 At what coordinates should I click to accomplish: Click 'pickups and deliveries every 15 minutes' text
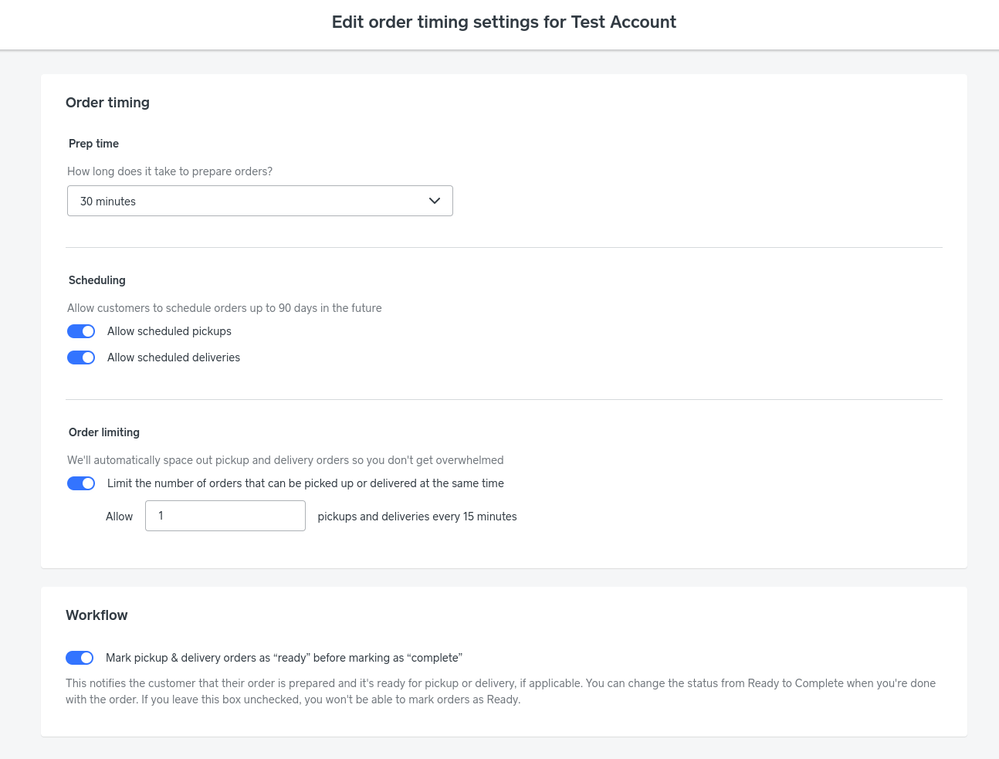click(417, 517)
